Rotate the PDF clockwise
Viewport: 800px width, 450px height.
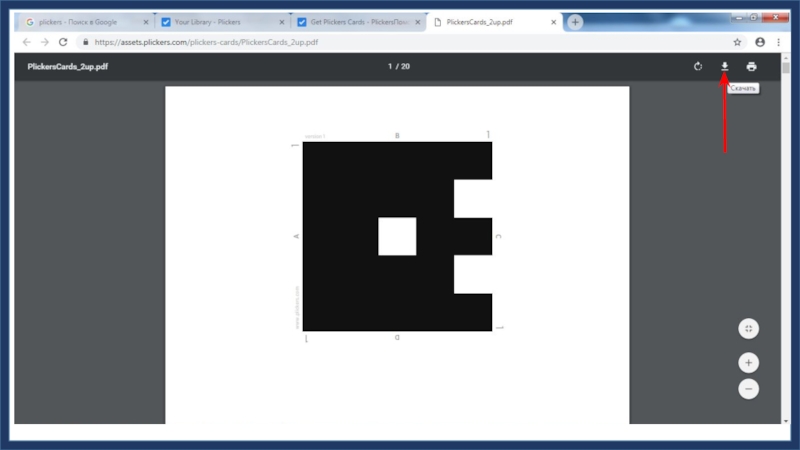coord(698,66)
